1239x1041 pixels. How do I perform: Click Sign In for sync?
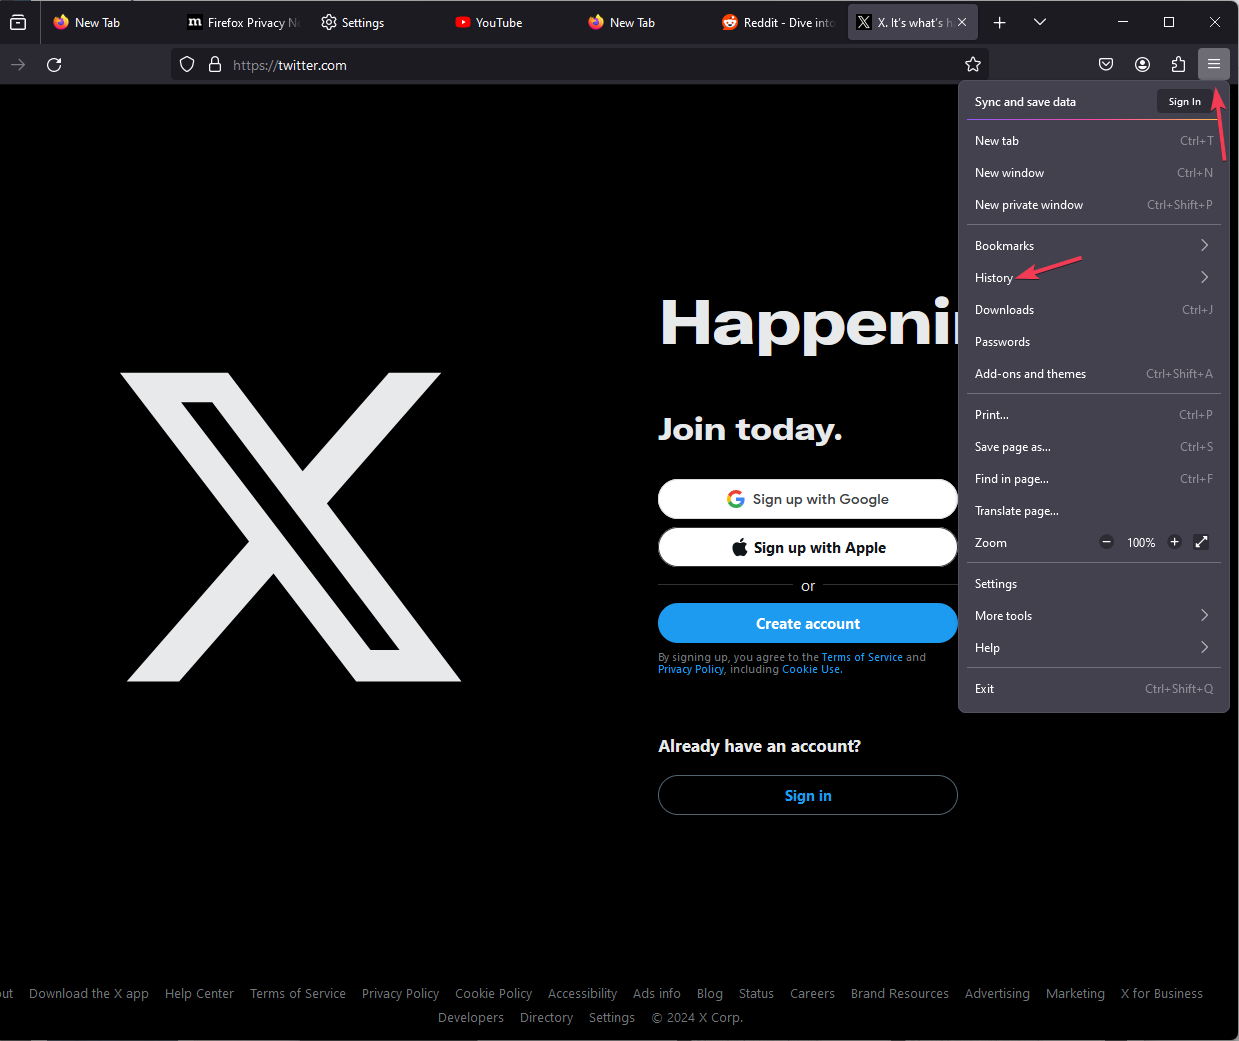[1184, 102]
